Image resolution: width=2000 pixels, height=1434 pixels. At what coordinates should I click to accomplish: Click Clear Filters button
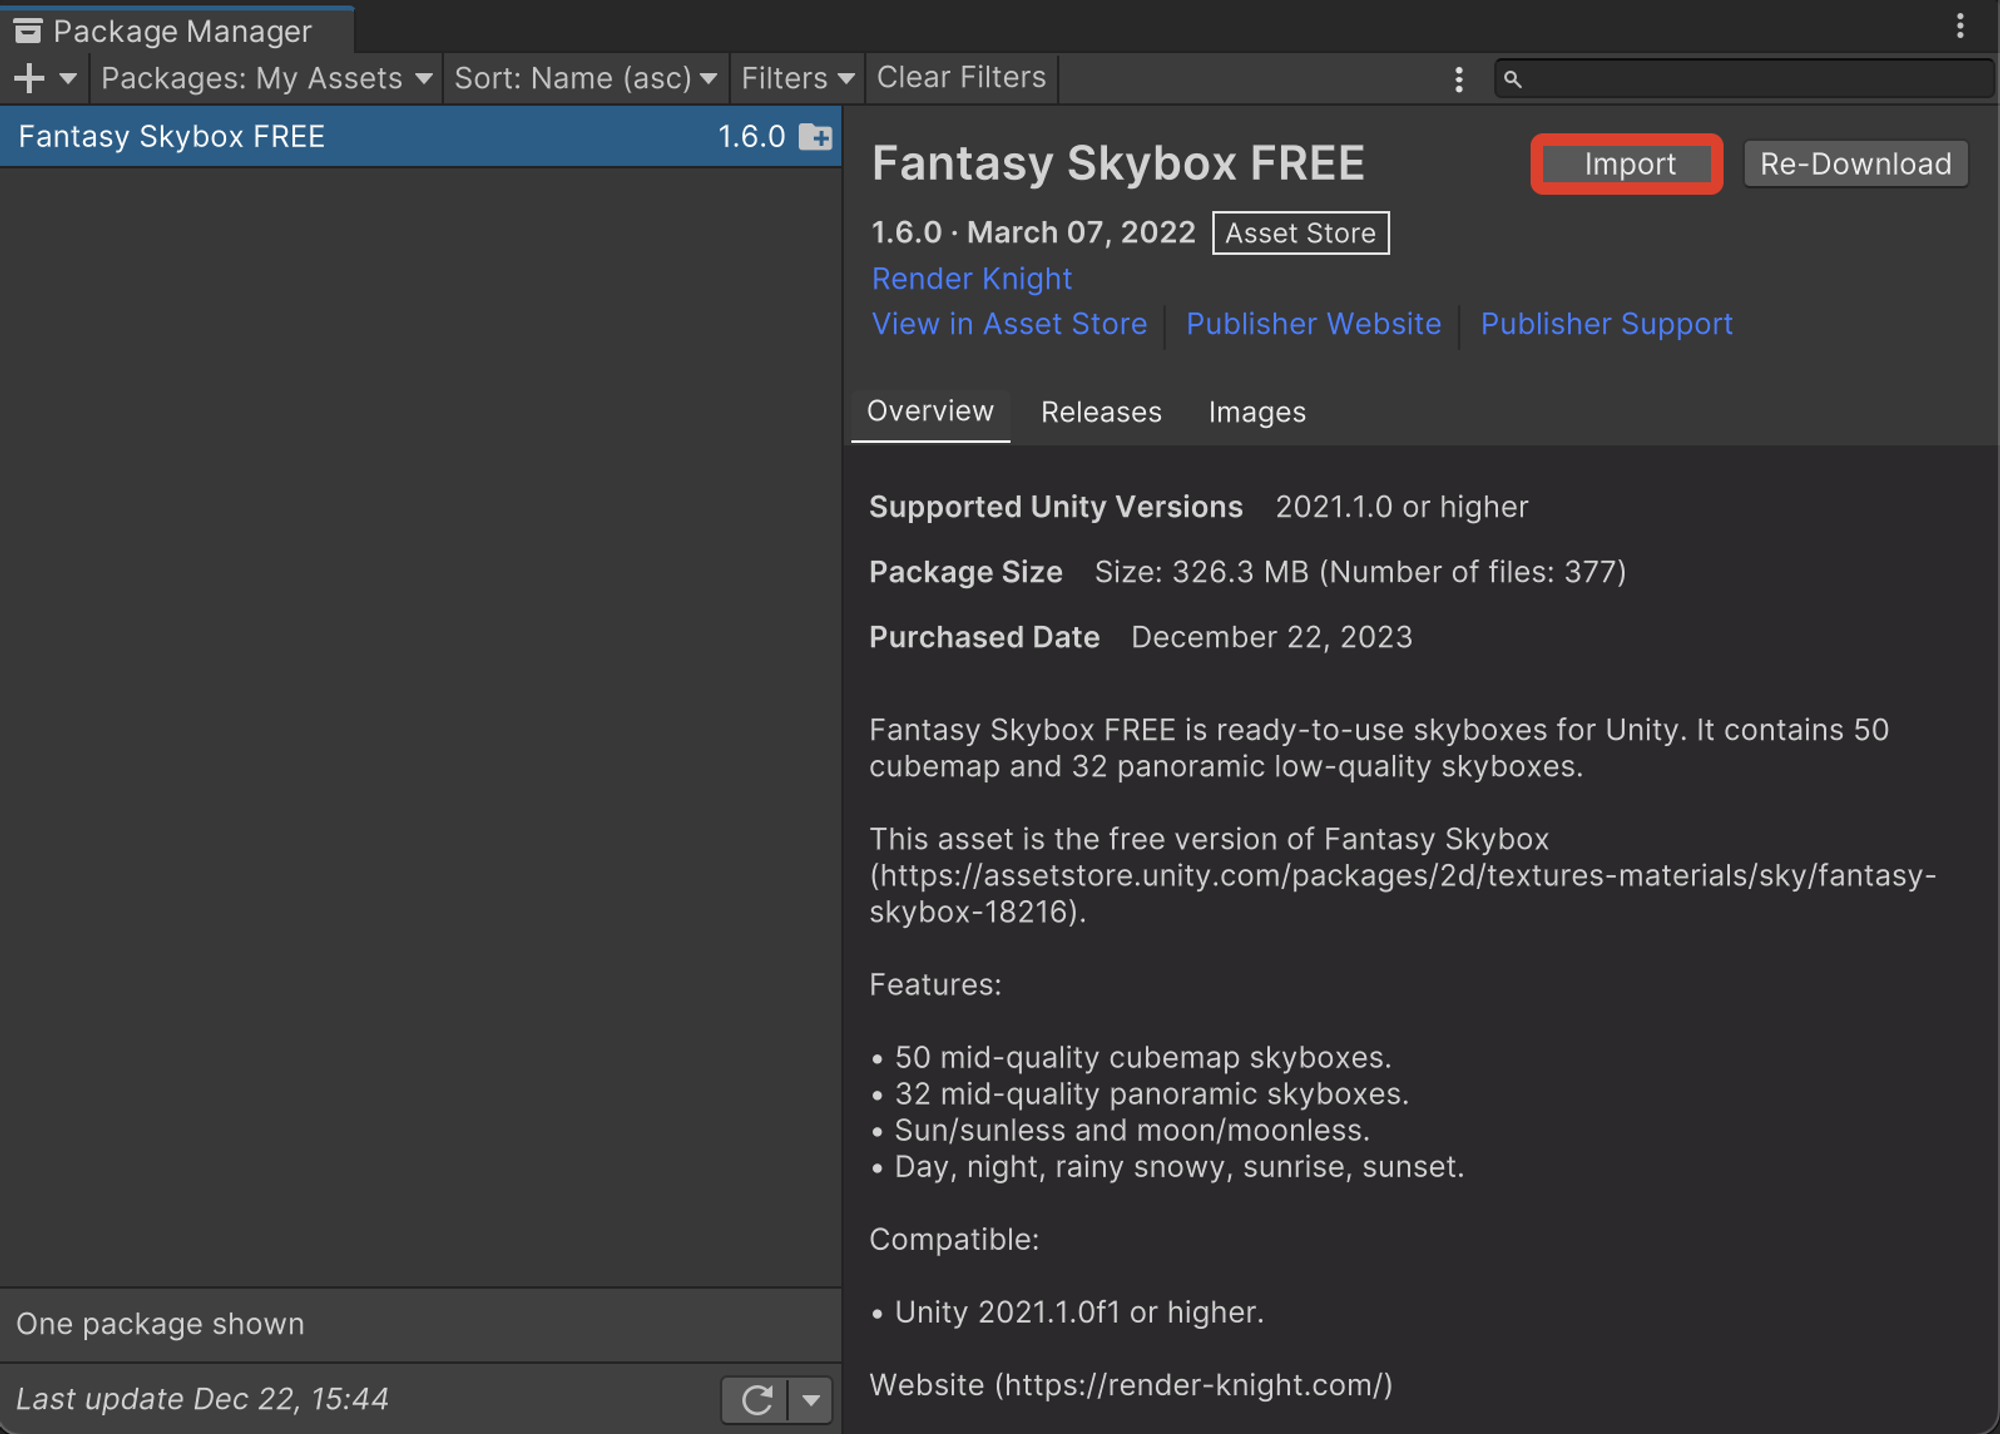point(961,78)
